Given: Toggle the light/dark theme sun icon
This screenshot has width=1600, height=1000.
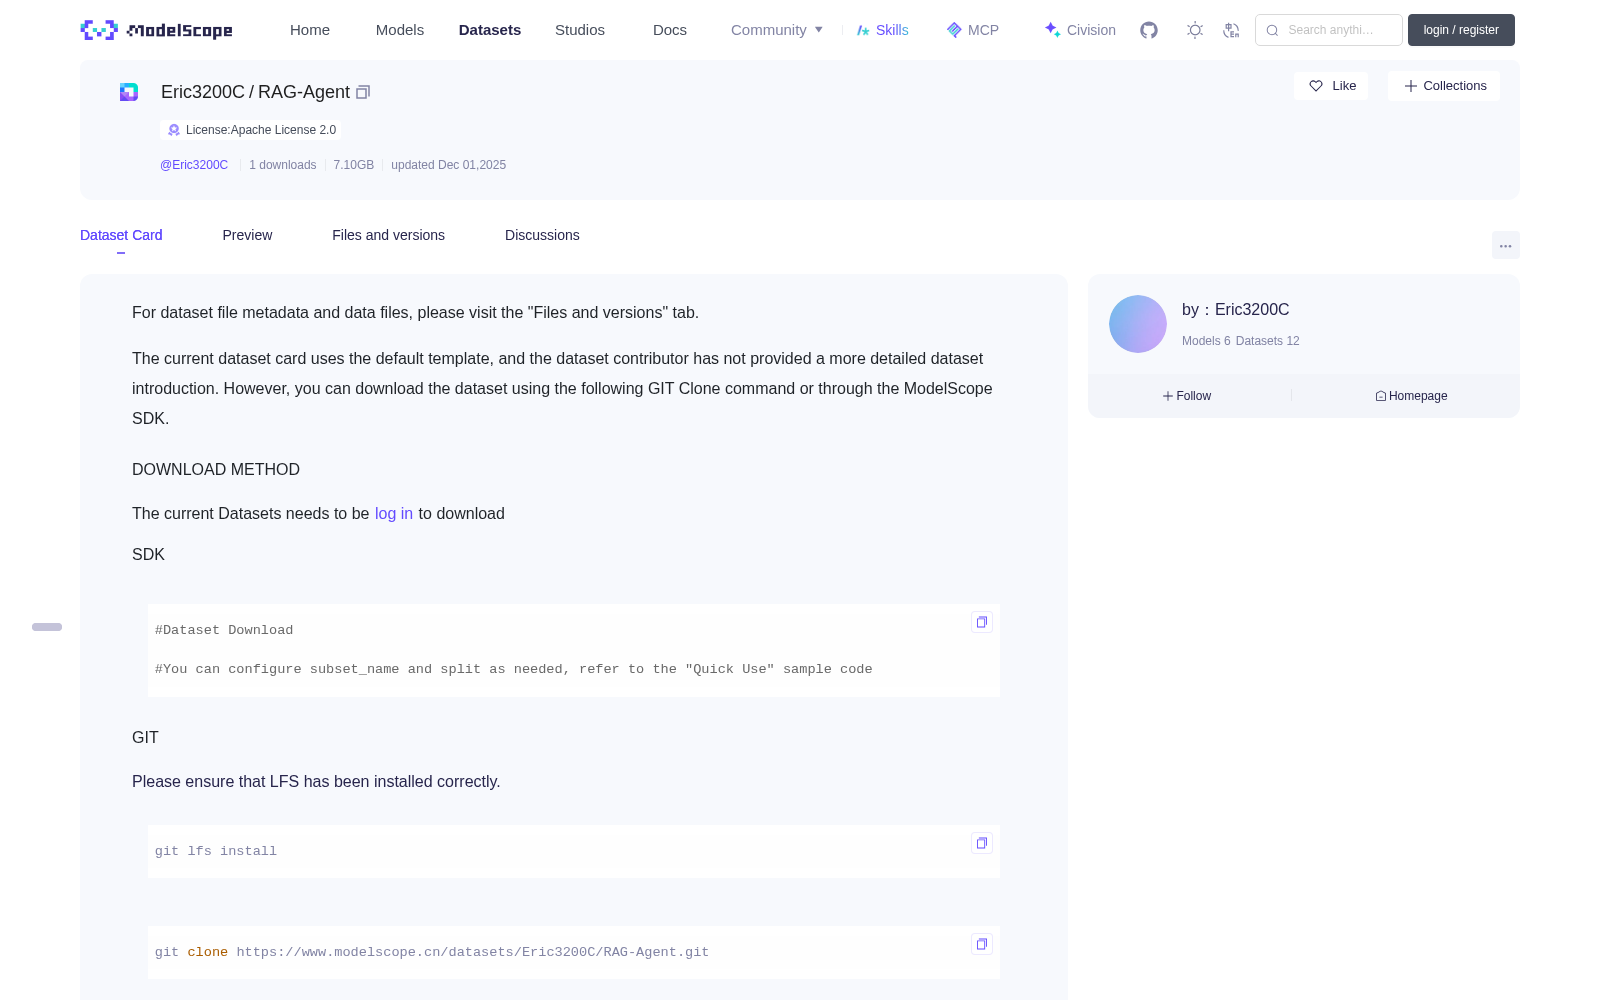Looking at the screenshot, I should (x=1195, y=30).
